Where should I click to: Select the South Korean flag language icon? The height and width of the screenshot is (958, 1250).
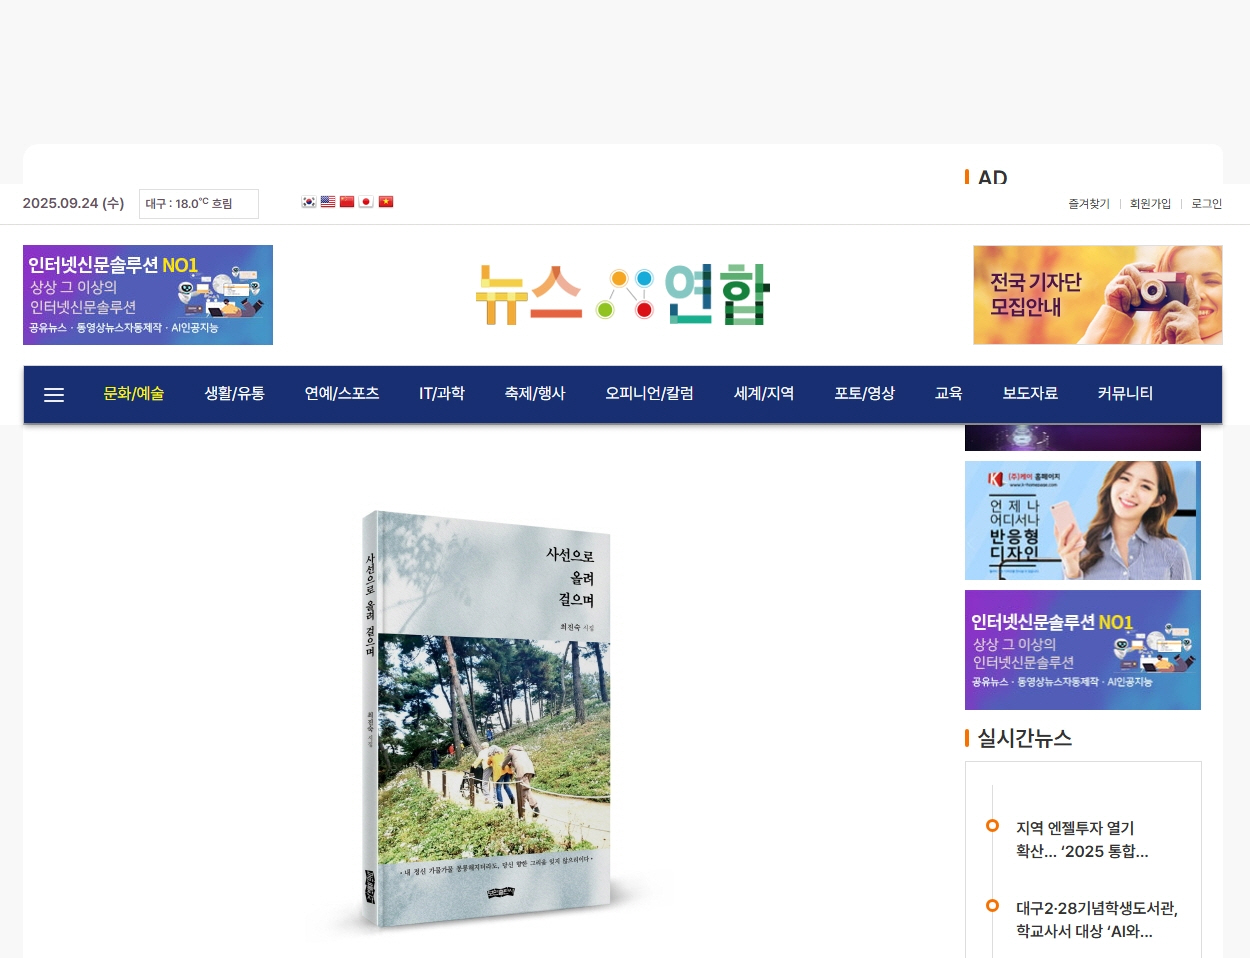tap(309, 202)
